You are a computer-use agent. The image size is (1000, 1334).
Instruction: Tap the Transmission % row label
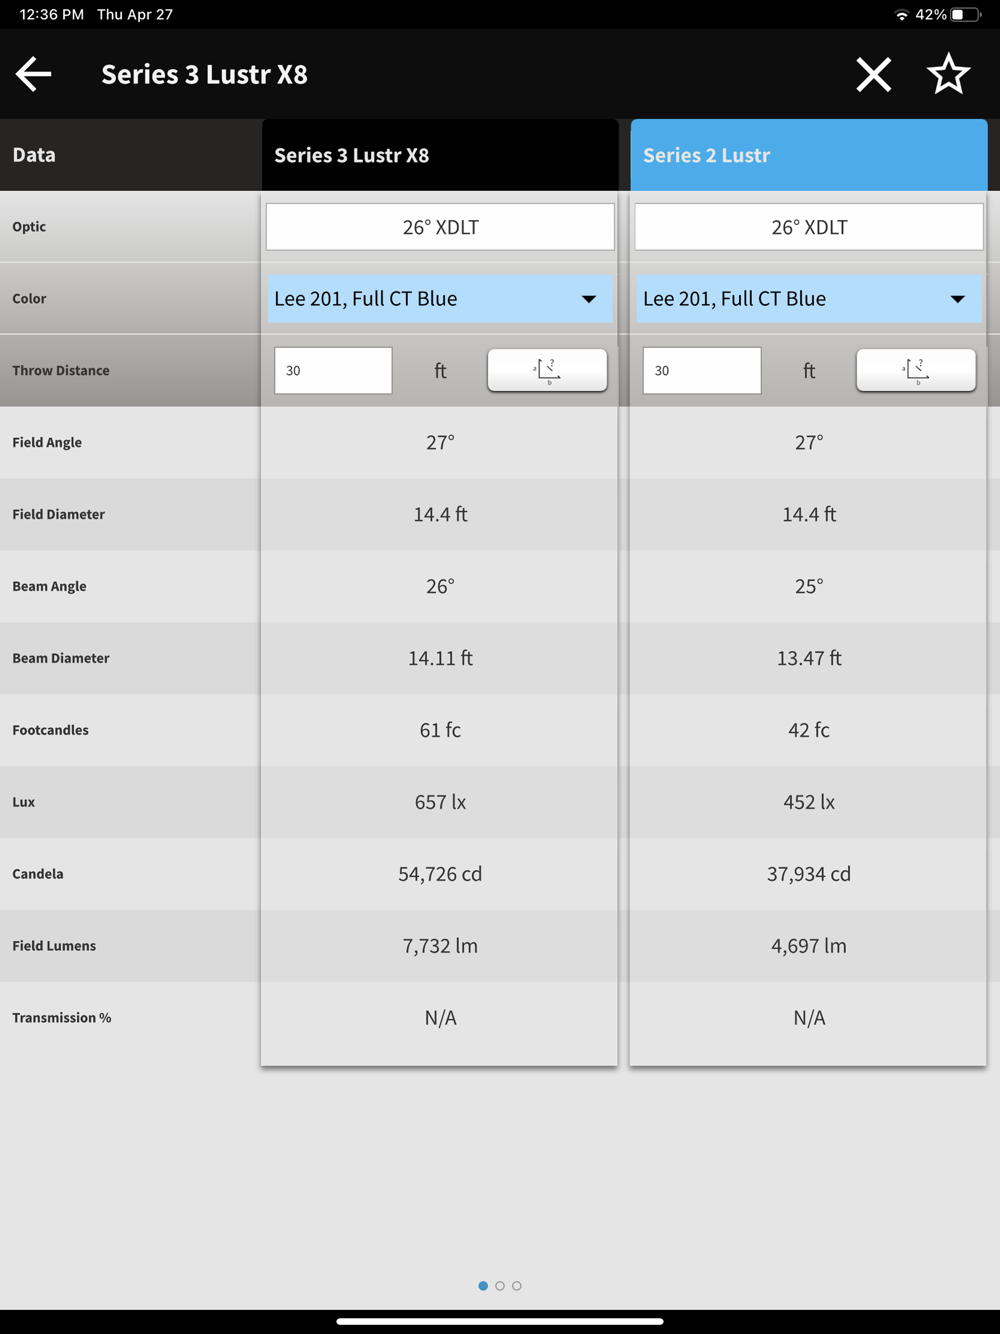tap(62, 1018)
